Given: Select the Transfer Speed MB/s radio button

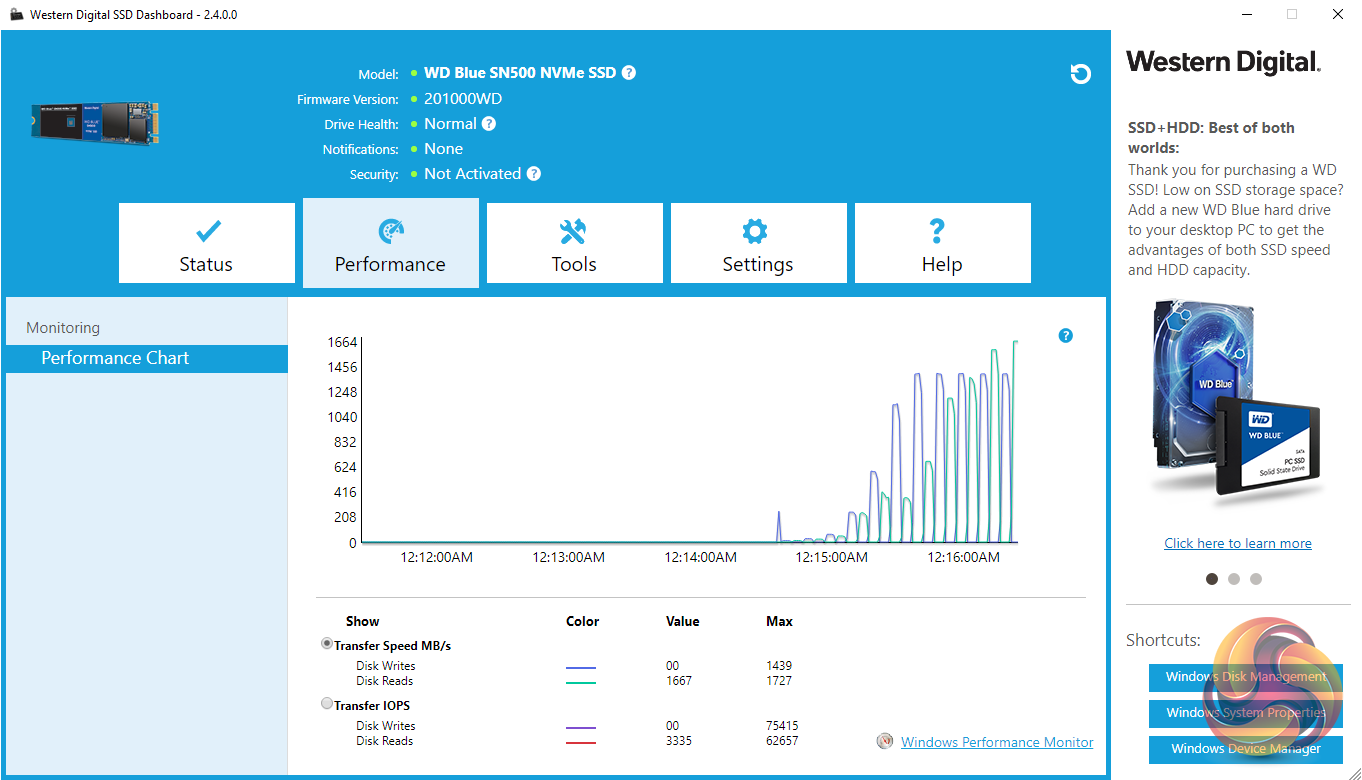Looking at the screenshot, I should point(327,644).
